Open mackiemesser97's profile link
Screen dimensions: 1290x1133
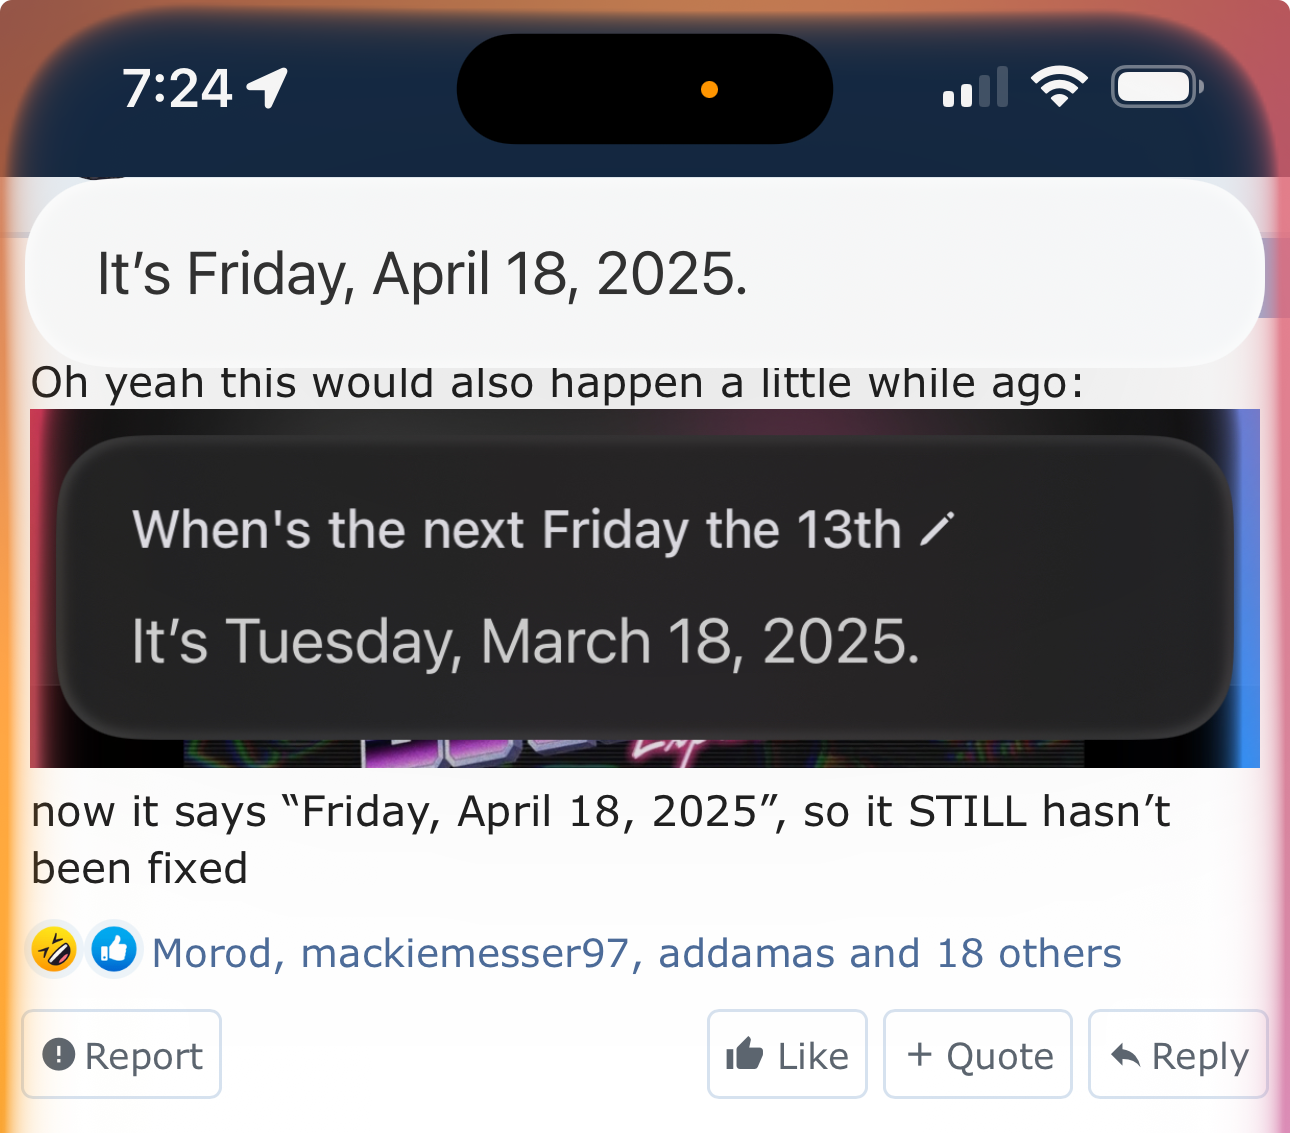tap(465, 954)
